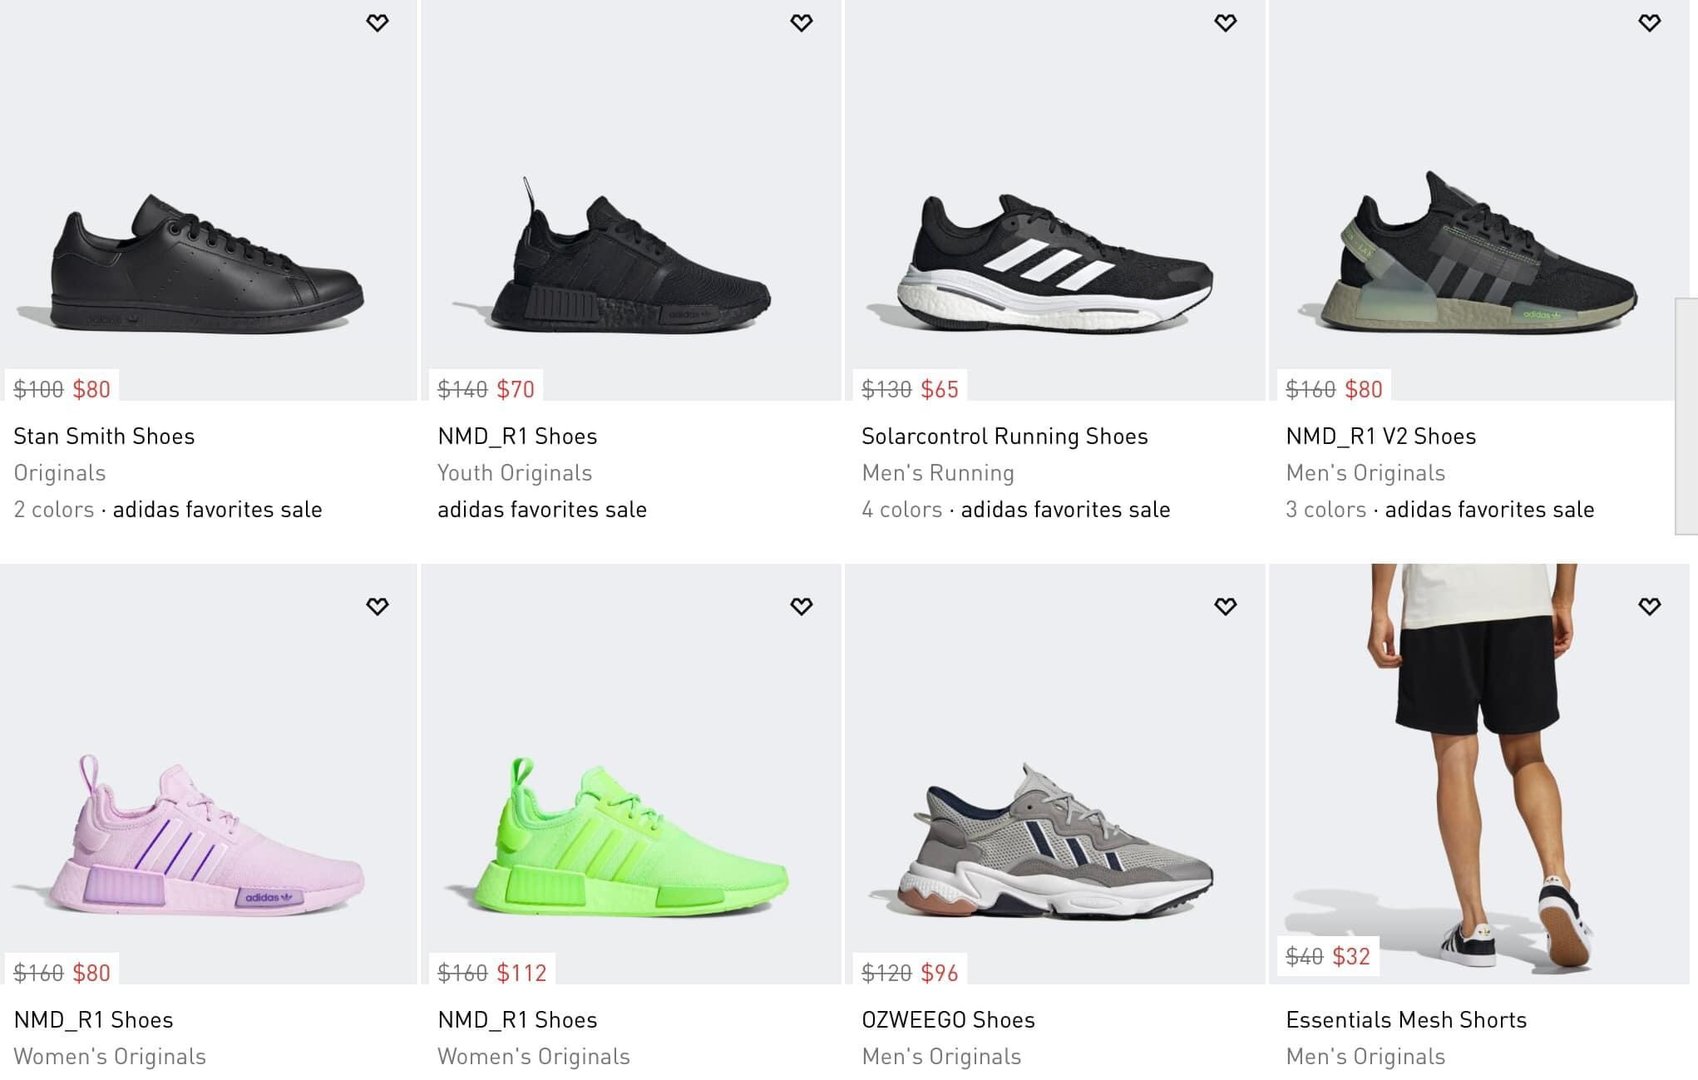Open Solarcontrol Running Shoes title link
Image resolution: width=1698 pixels, height=1080 pixels.
tap(1004, 436)
